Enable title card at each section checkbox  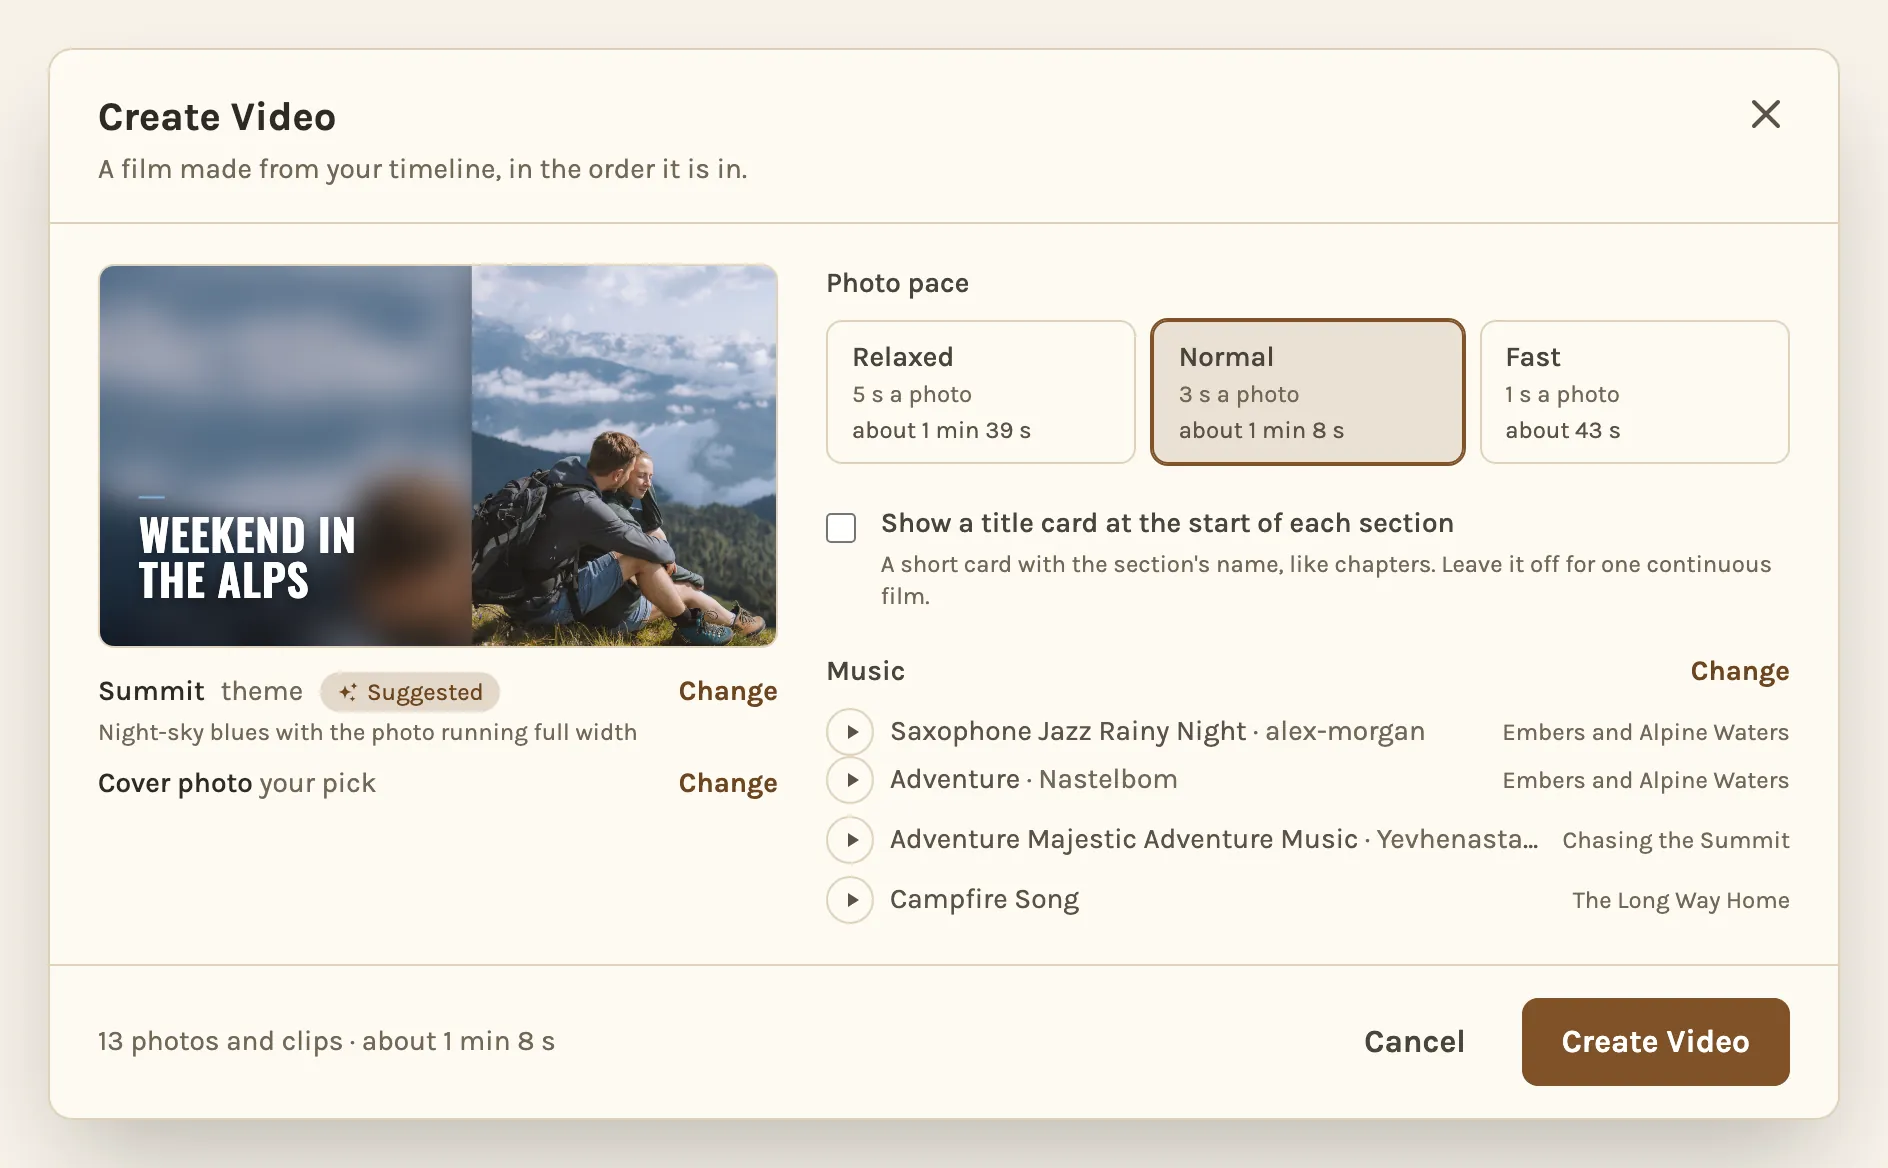[841, 528]
